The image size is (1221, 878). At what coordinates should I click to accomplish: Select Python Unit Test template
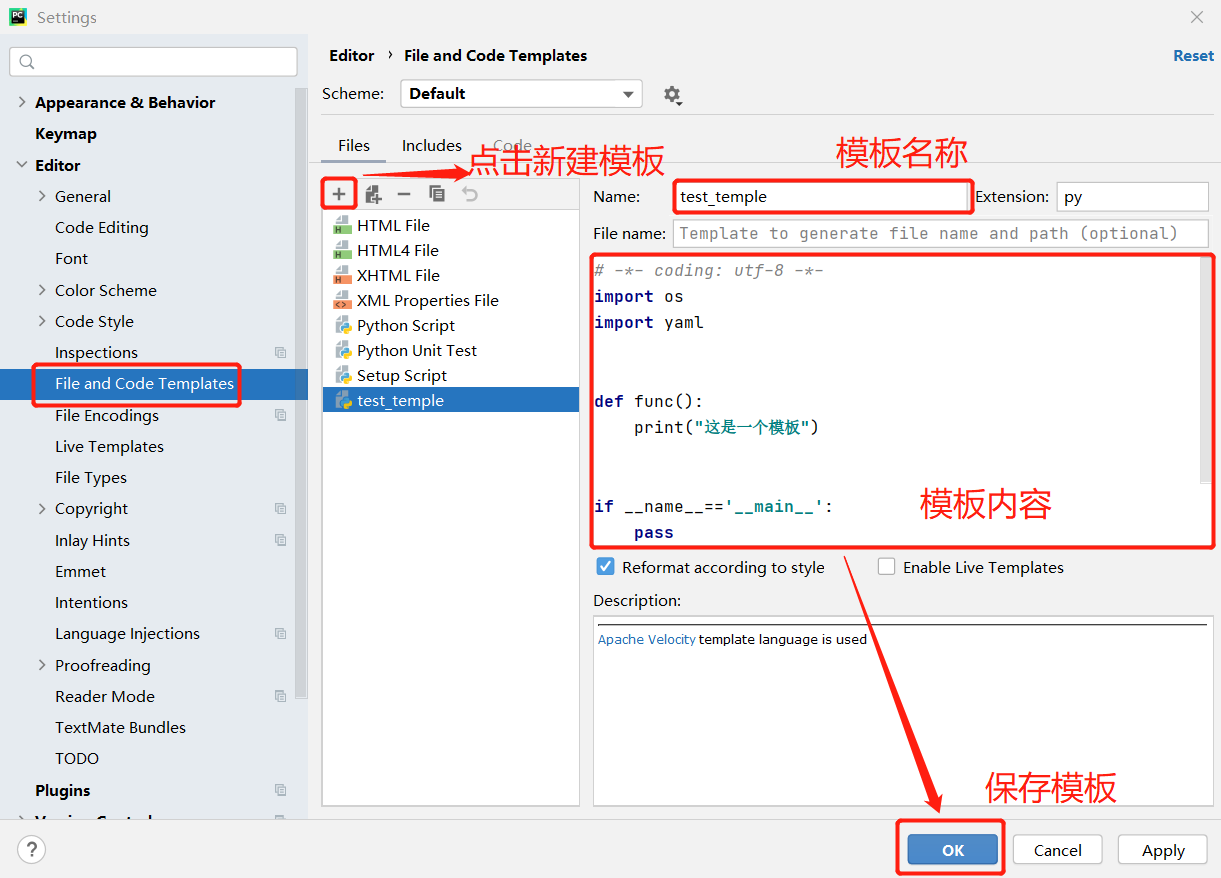click(x=417, y=351)
